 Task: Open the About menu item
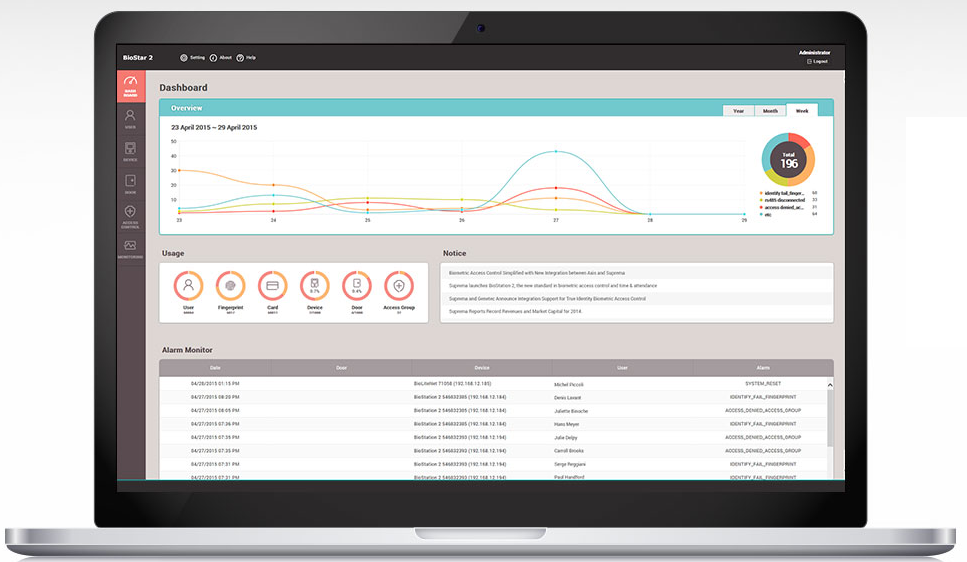click(221, 58)
